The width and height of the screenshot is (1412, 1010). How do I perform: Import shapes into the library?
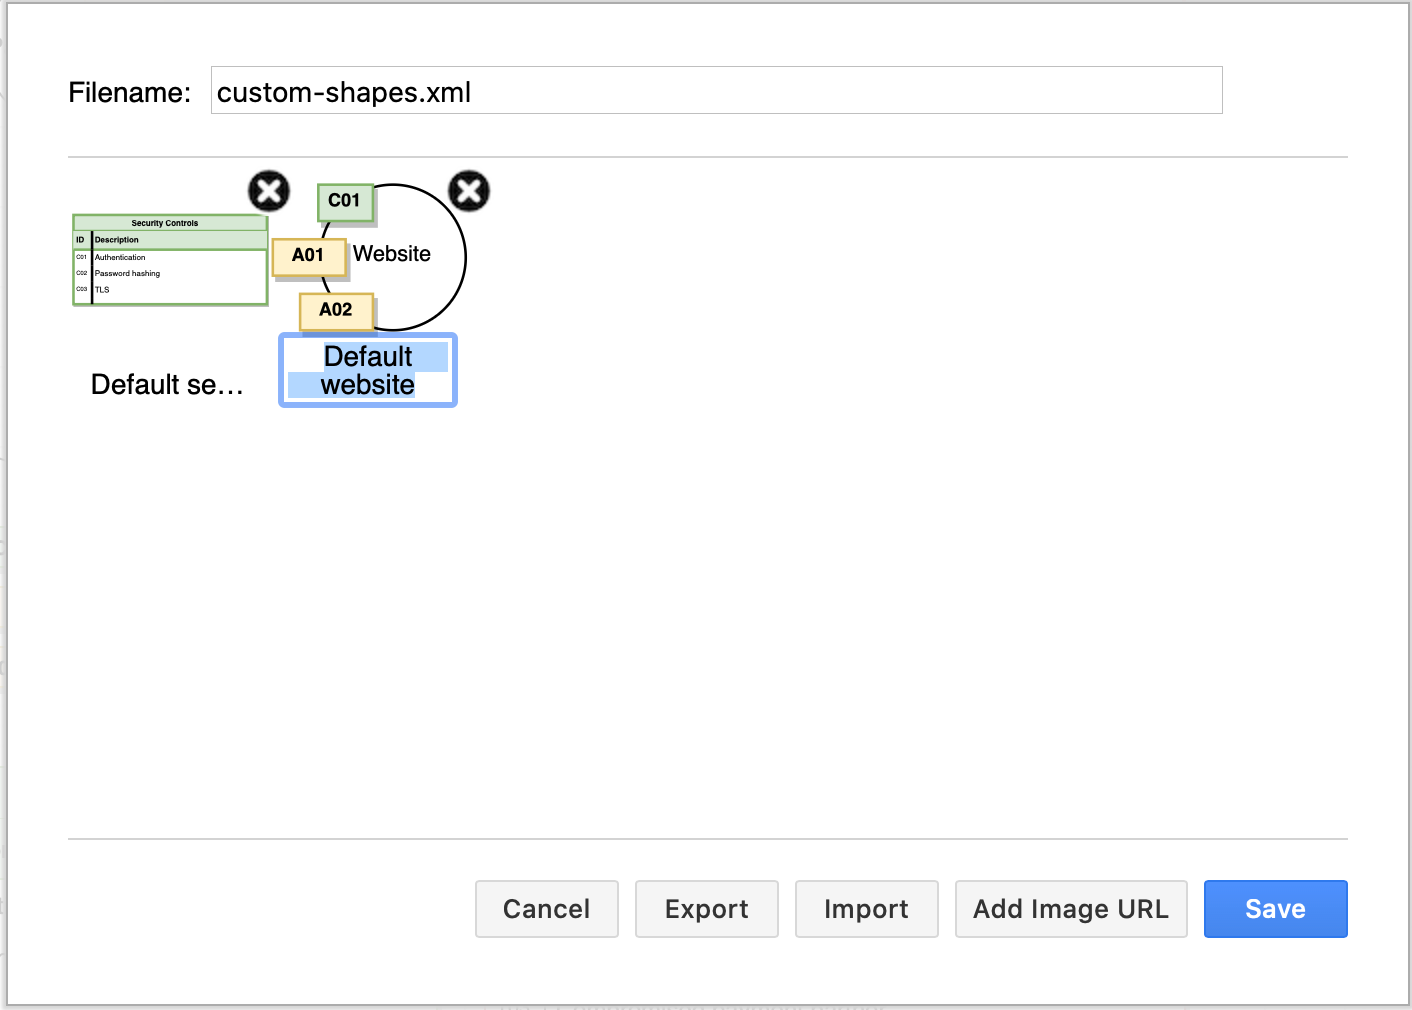pyautogui.click(x=866, y=908)
